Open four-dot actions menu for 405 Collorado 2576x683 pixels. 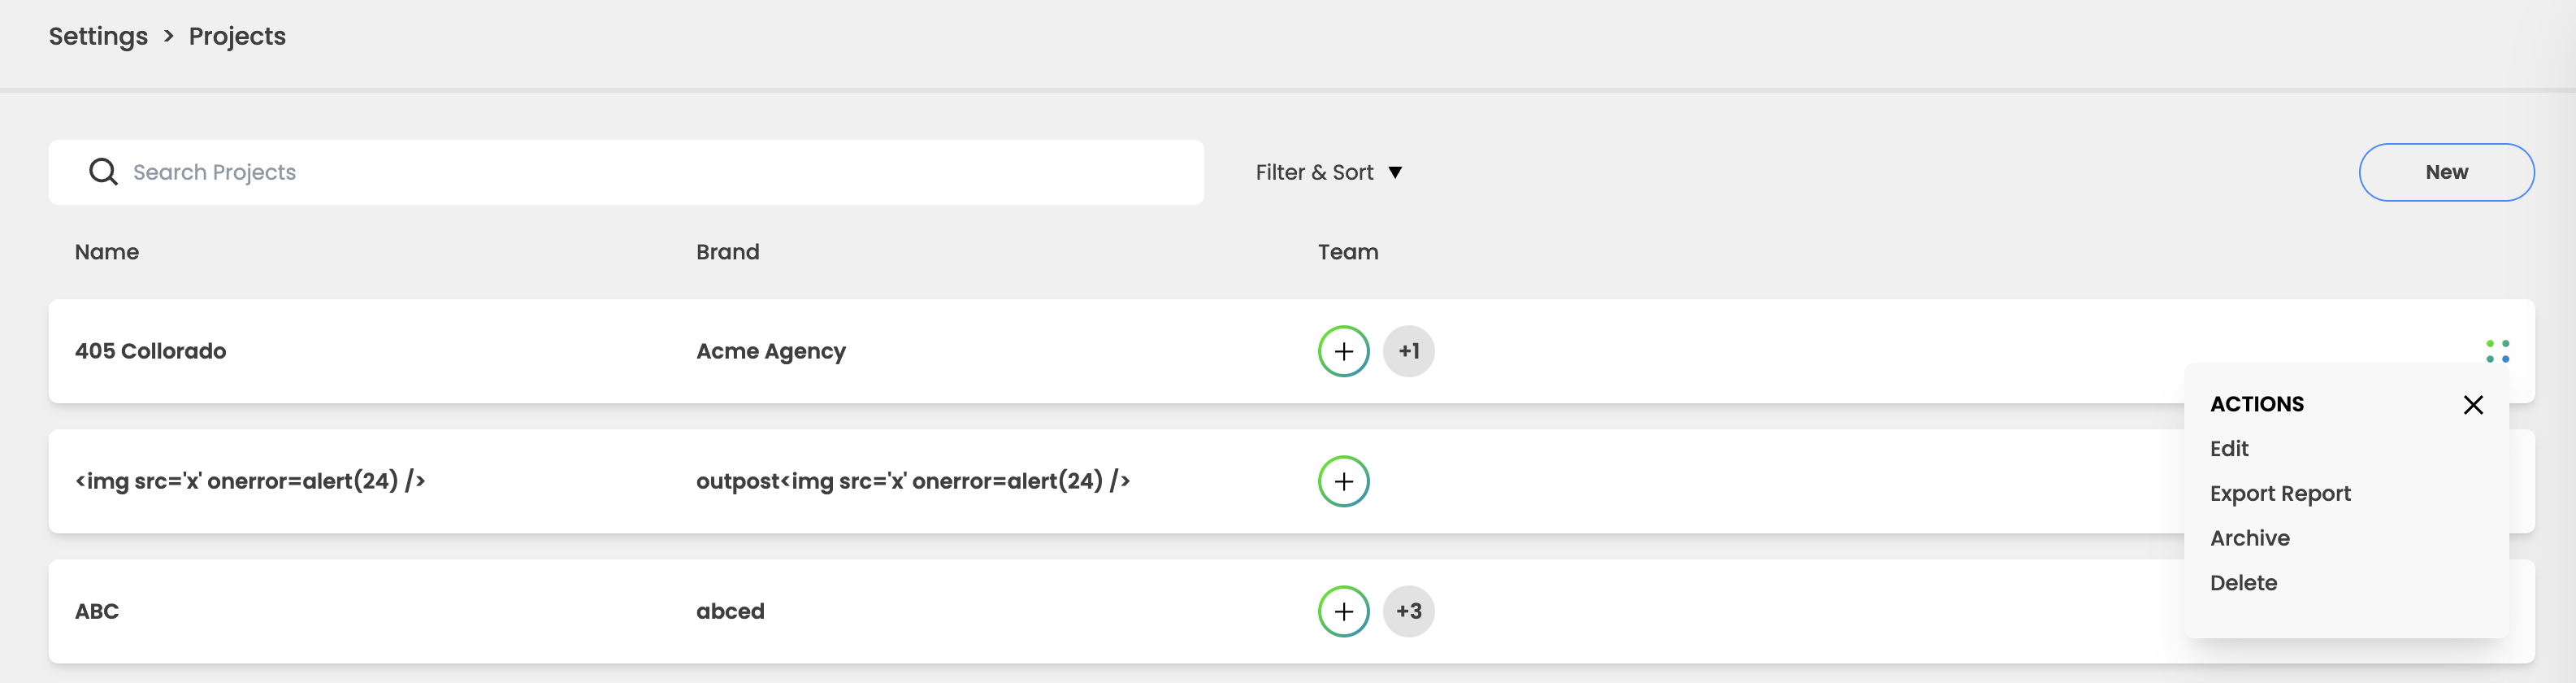2497,351
